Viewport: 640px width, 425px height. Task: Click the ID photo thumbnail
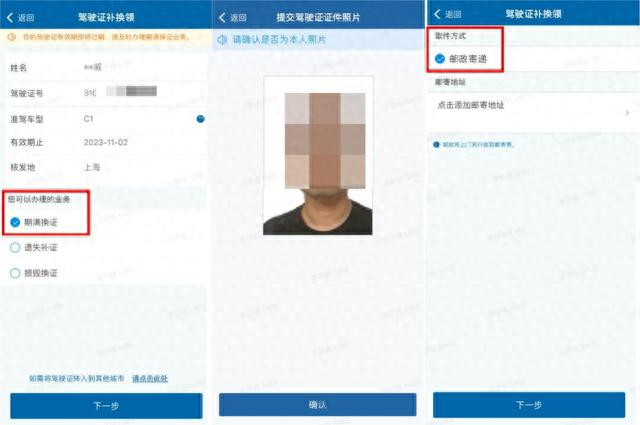[x=318, y=155]
